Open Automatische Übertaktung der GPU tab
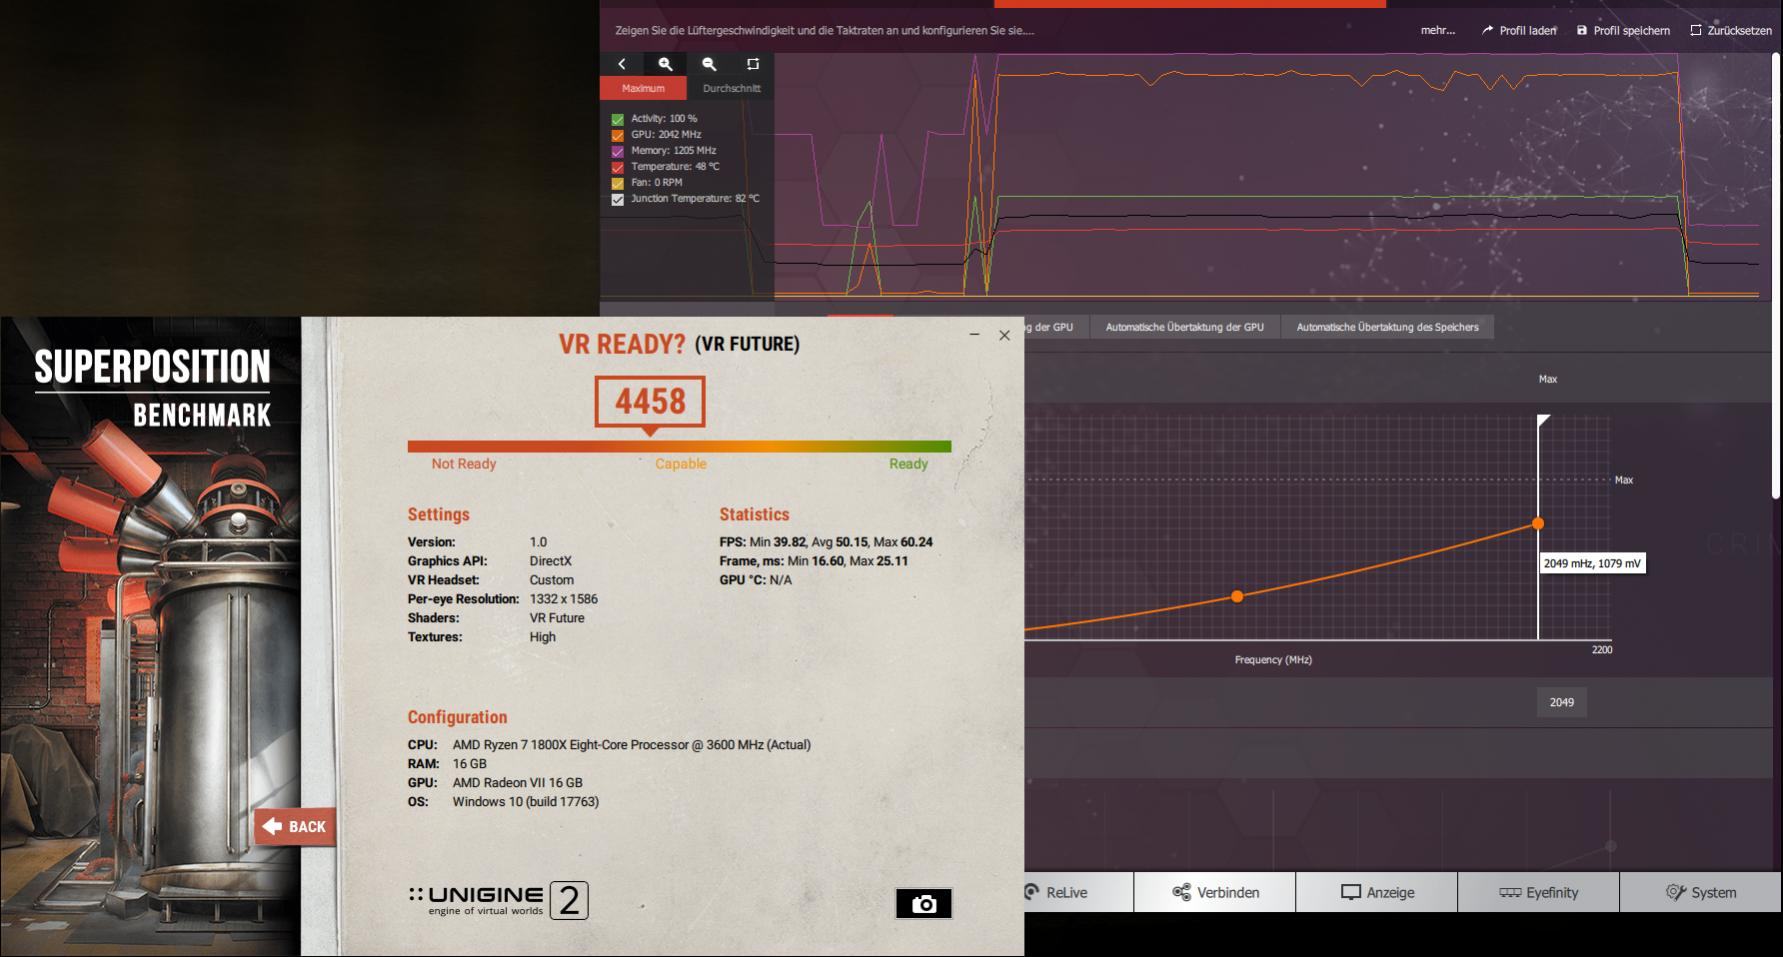This screenshot has width=1783, height=957. pyautogui.click(x=1184, y=327)
